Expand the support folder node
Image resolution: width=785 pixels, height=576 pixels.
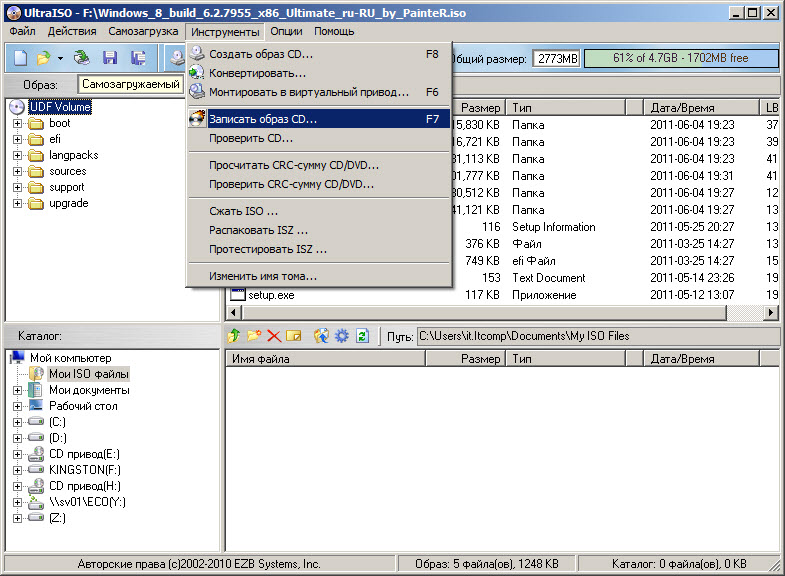[18, 187]
